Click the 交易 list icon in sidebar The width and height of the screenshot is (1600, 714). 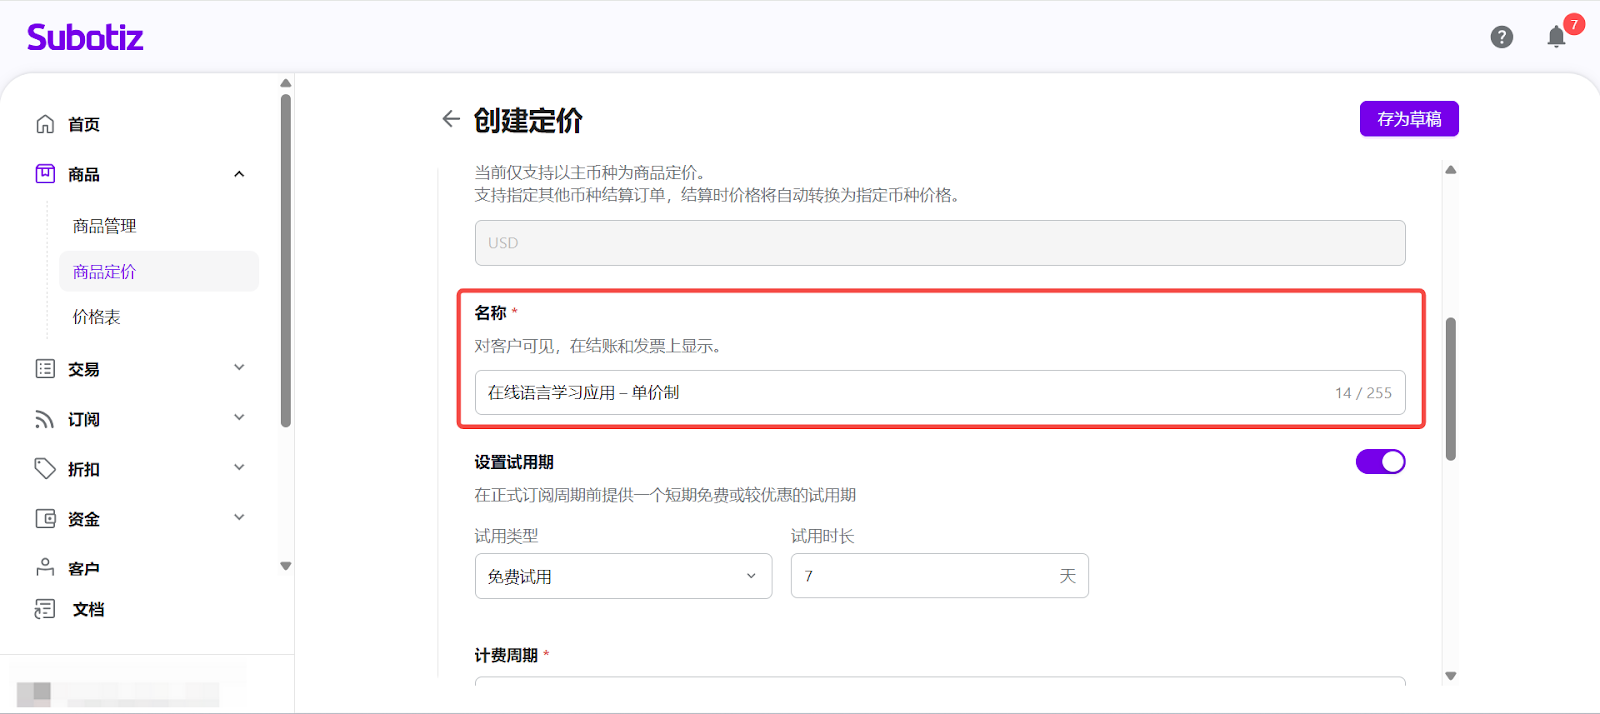tap(45, 369)
